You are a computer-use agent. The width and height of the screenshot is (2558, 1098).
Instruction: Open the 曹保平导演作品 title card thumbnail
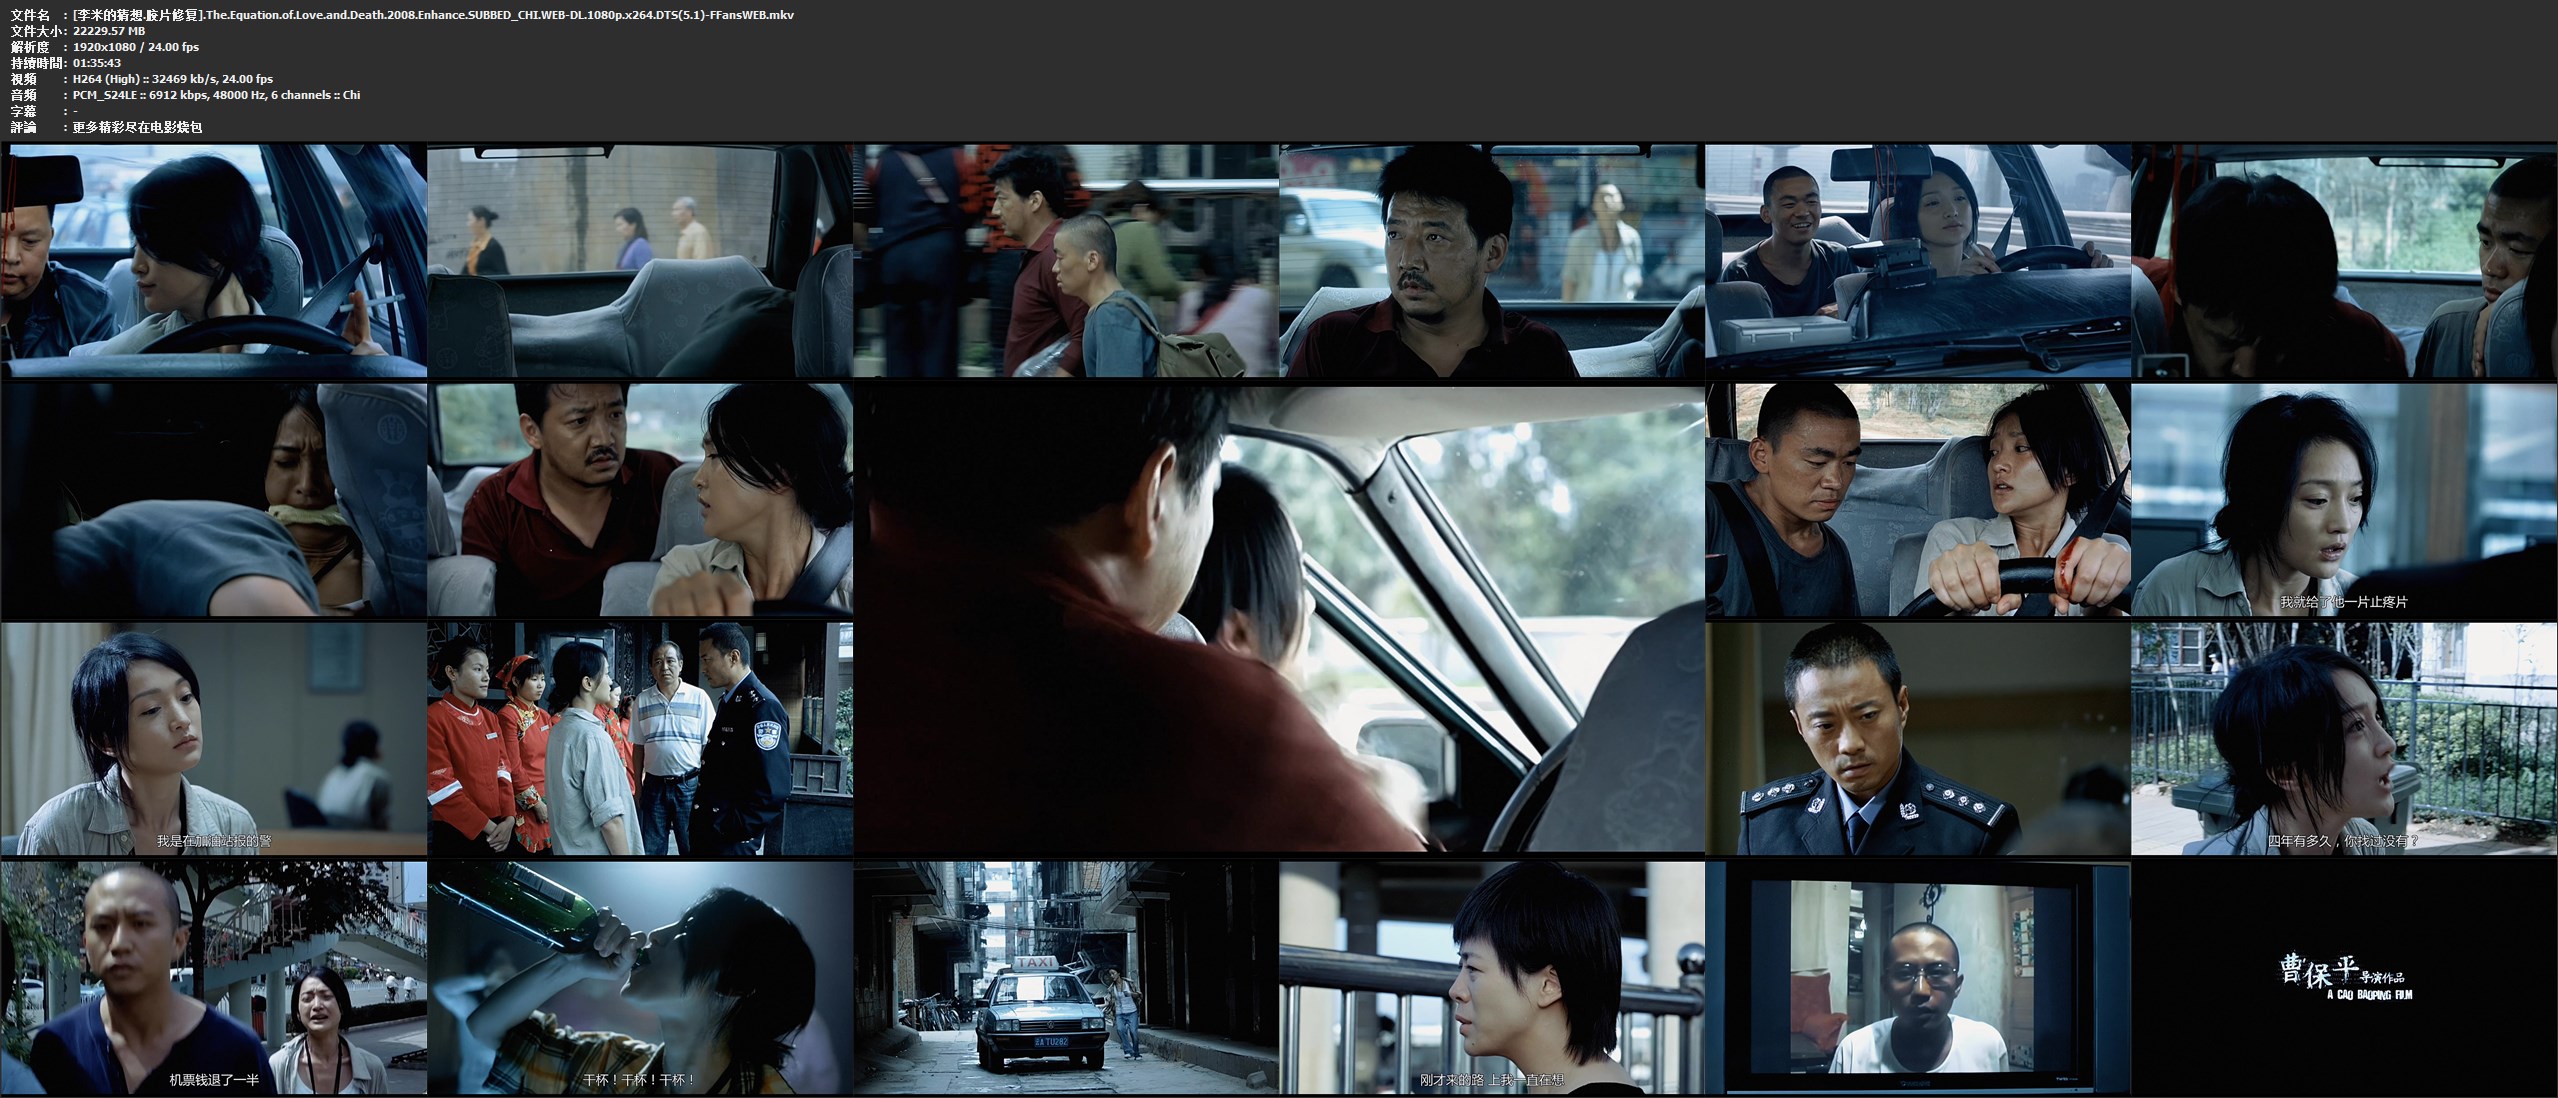click(x=2345, y=978)
